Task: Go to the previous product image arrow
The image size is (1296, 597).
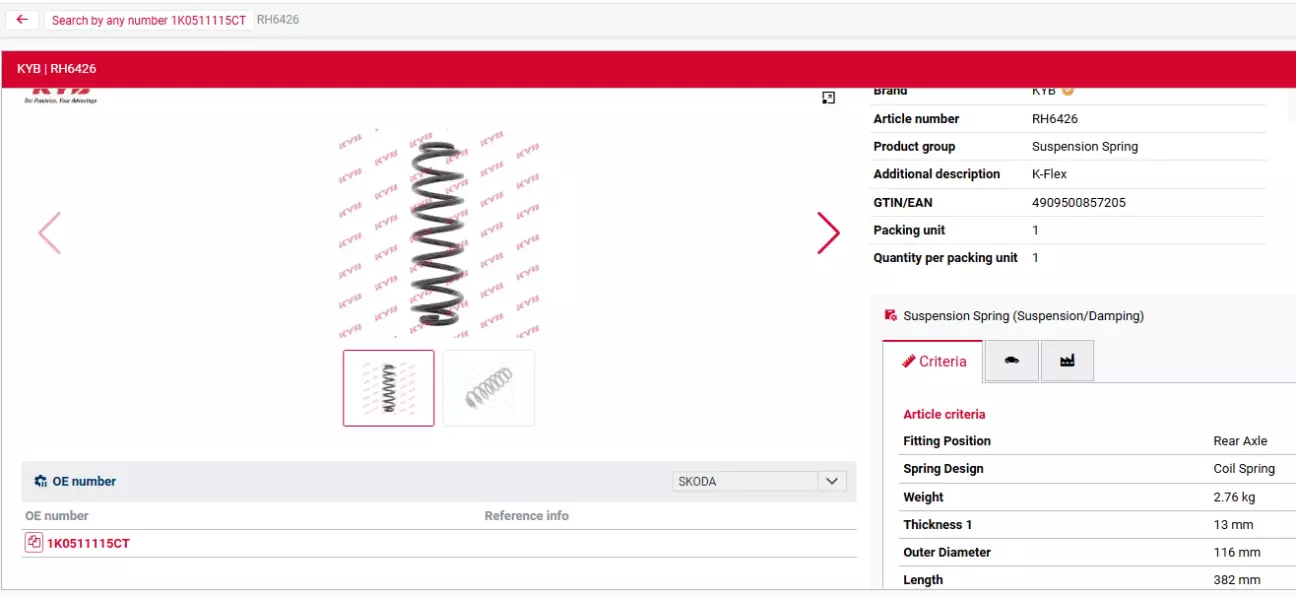Action: (x=49, y=233)
